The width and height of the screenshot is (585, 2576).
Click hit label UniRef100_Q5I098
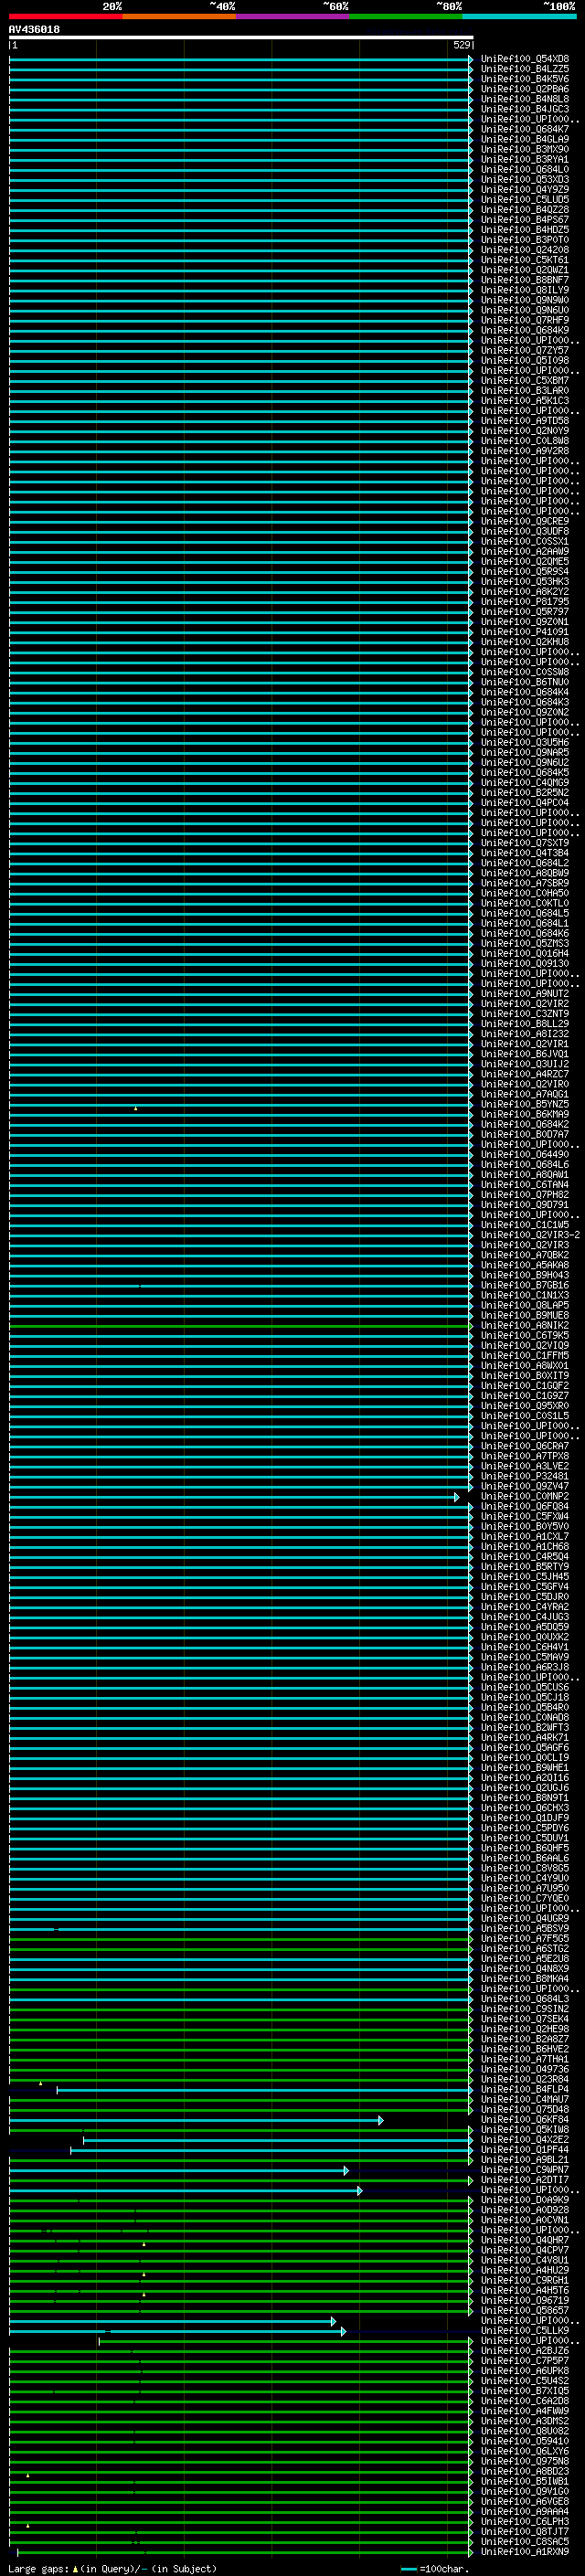525,361
